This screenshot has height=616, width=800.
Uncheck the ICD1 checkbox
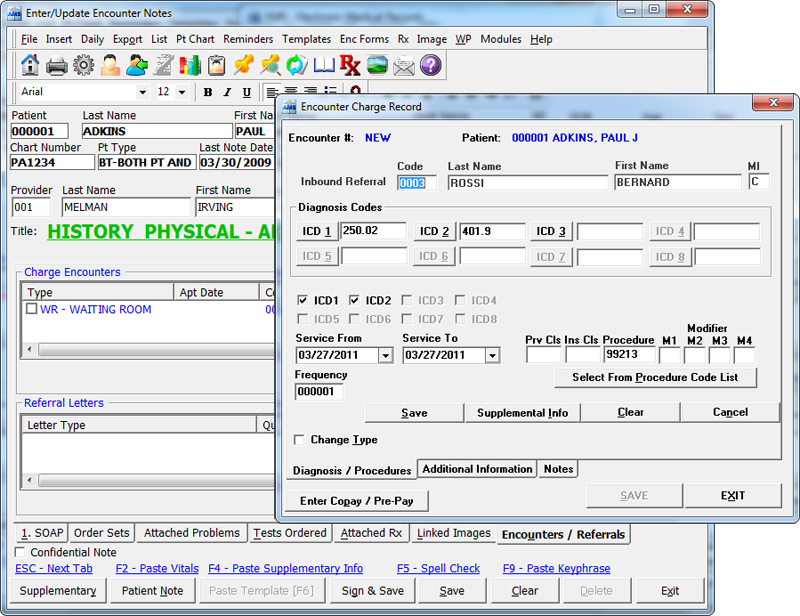pos(304,301)
